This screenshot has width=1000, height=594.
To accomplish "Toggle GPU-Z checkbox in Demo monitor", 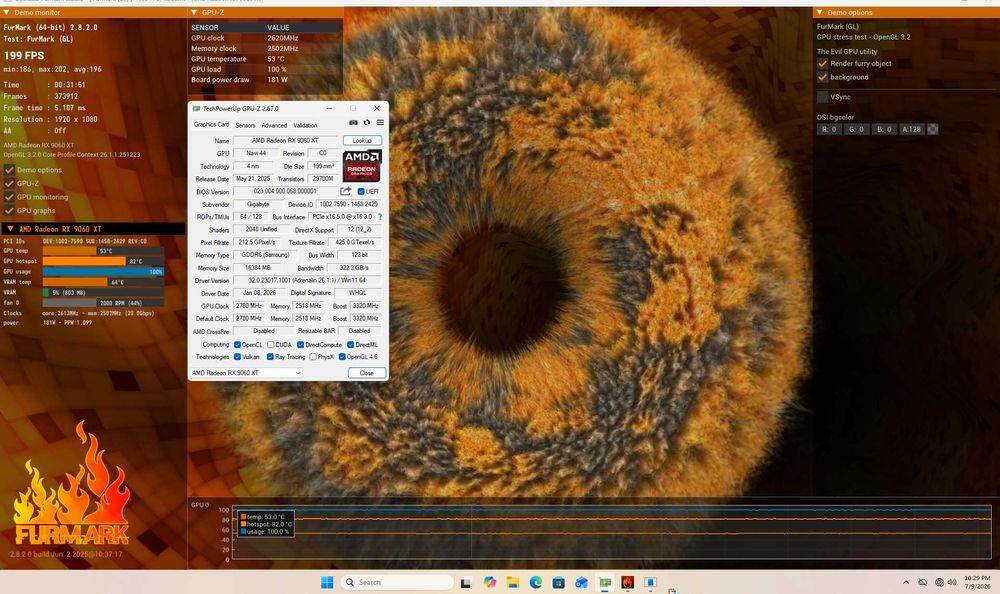I will pos(9,183).
